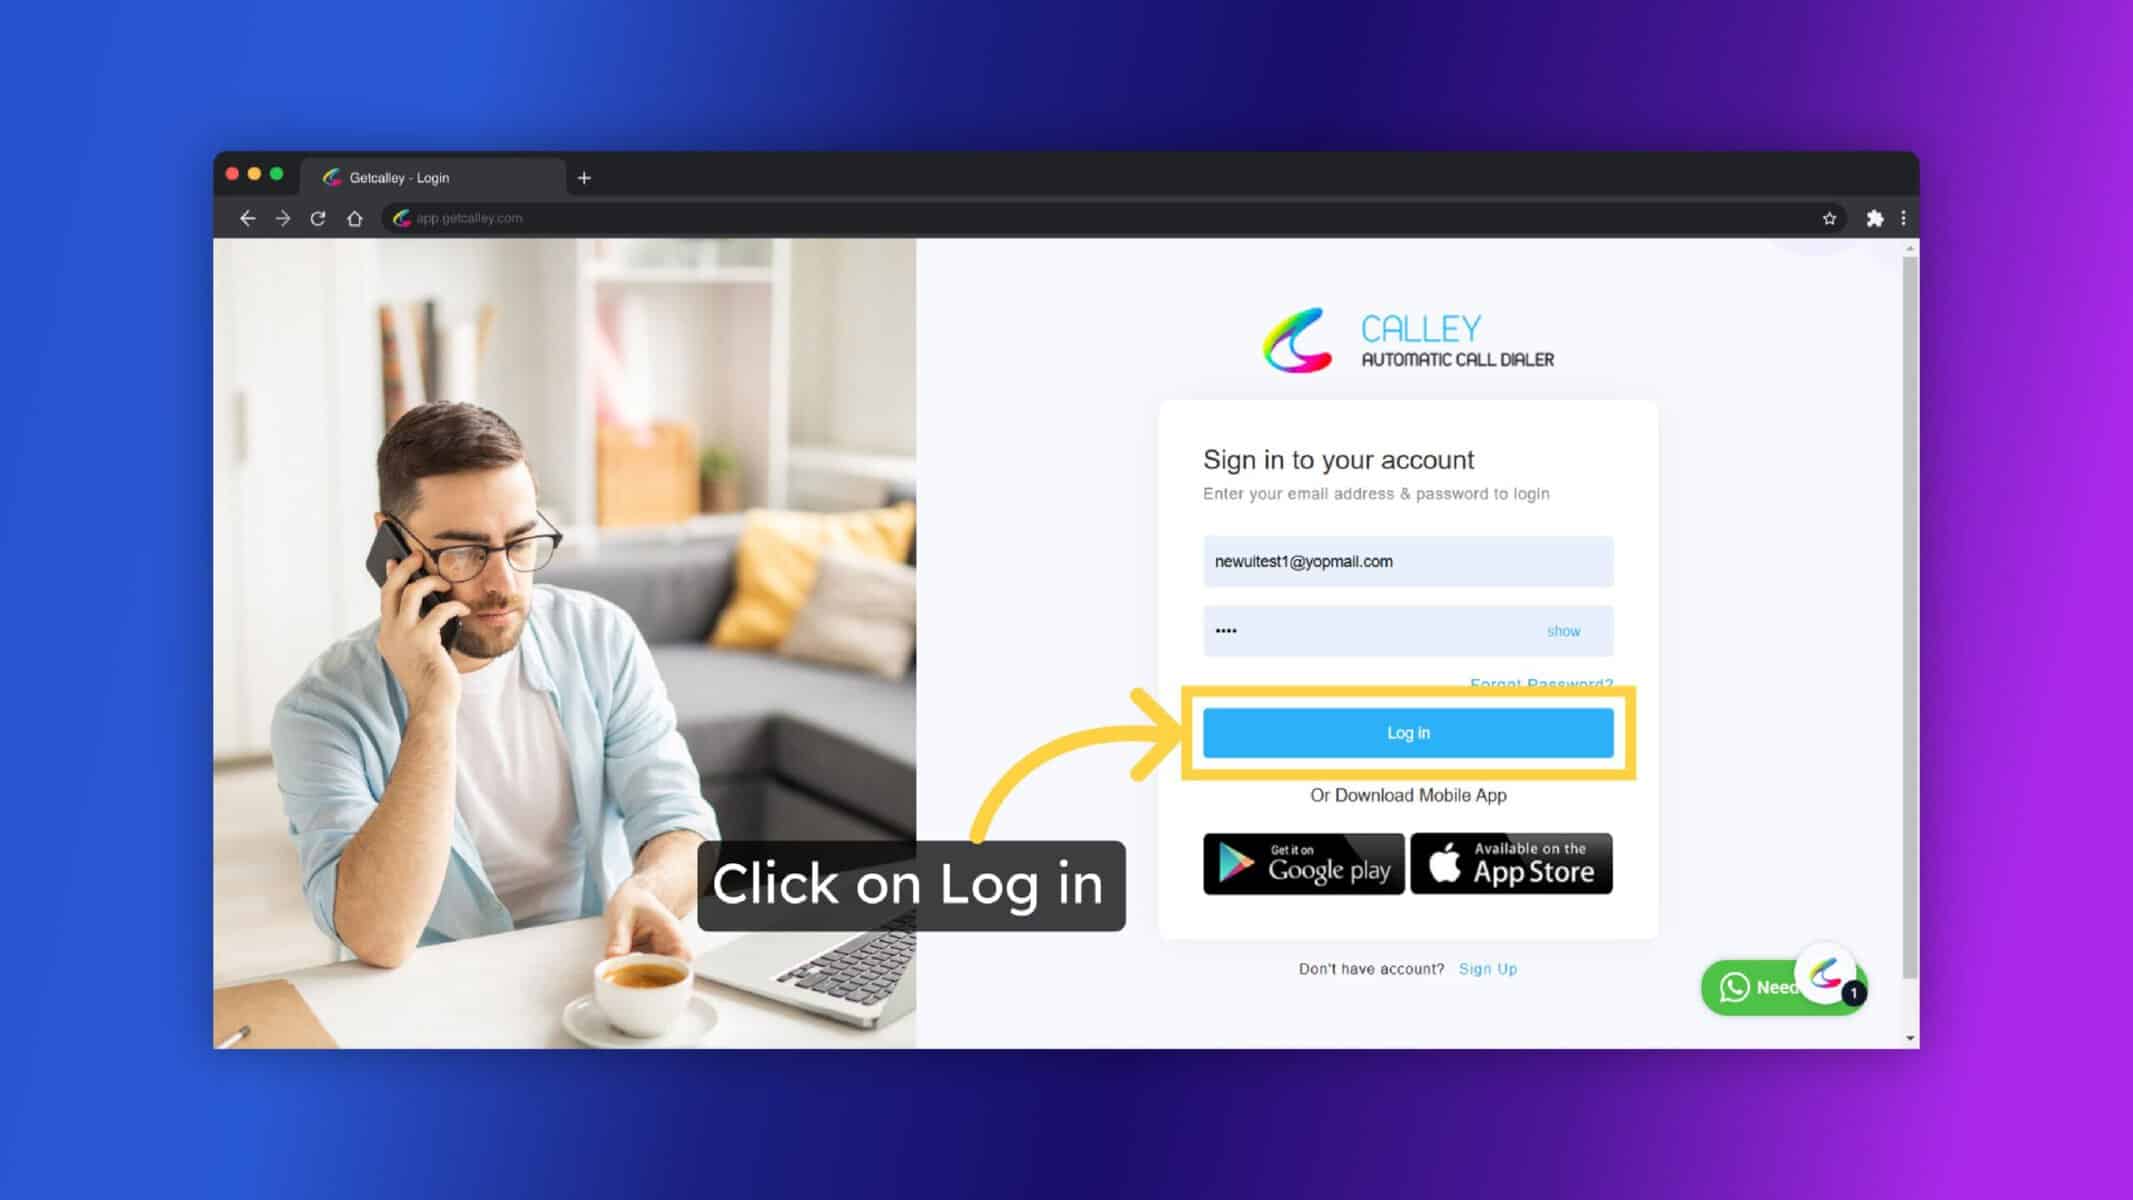This screenshot has width=2133, height=1200.
Task: Click the Sign Up link
Action: 1487,968
